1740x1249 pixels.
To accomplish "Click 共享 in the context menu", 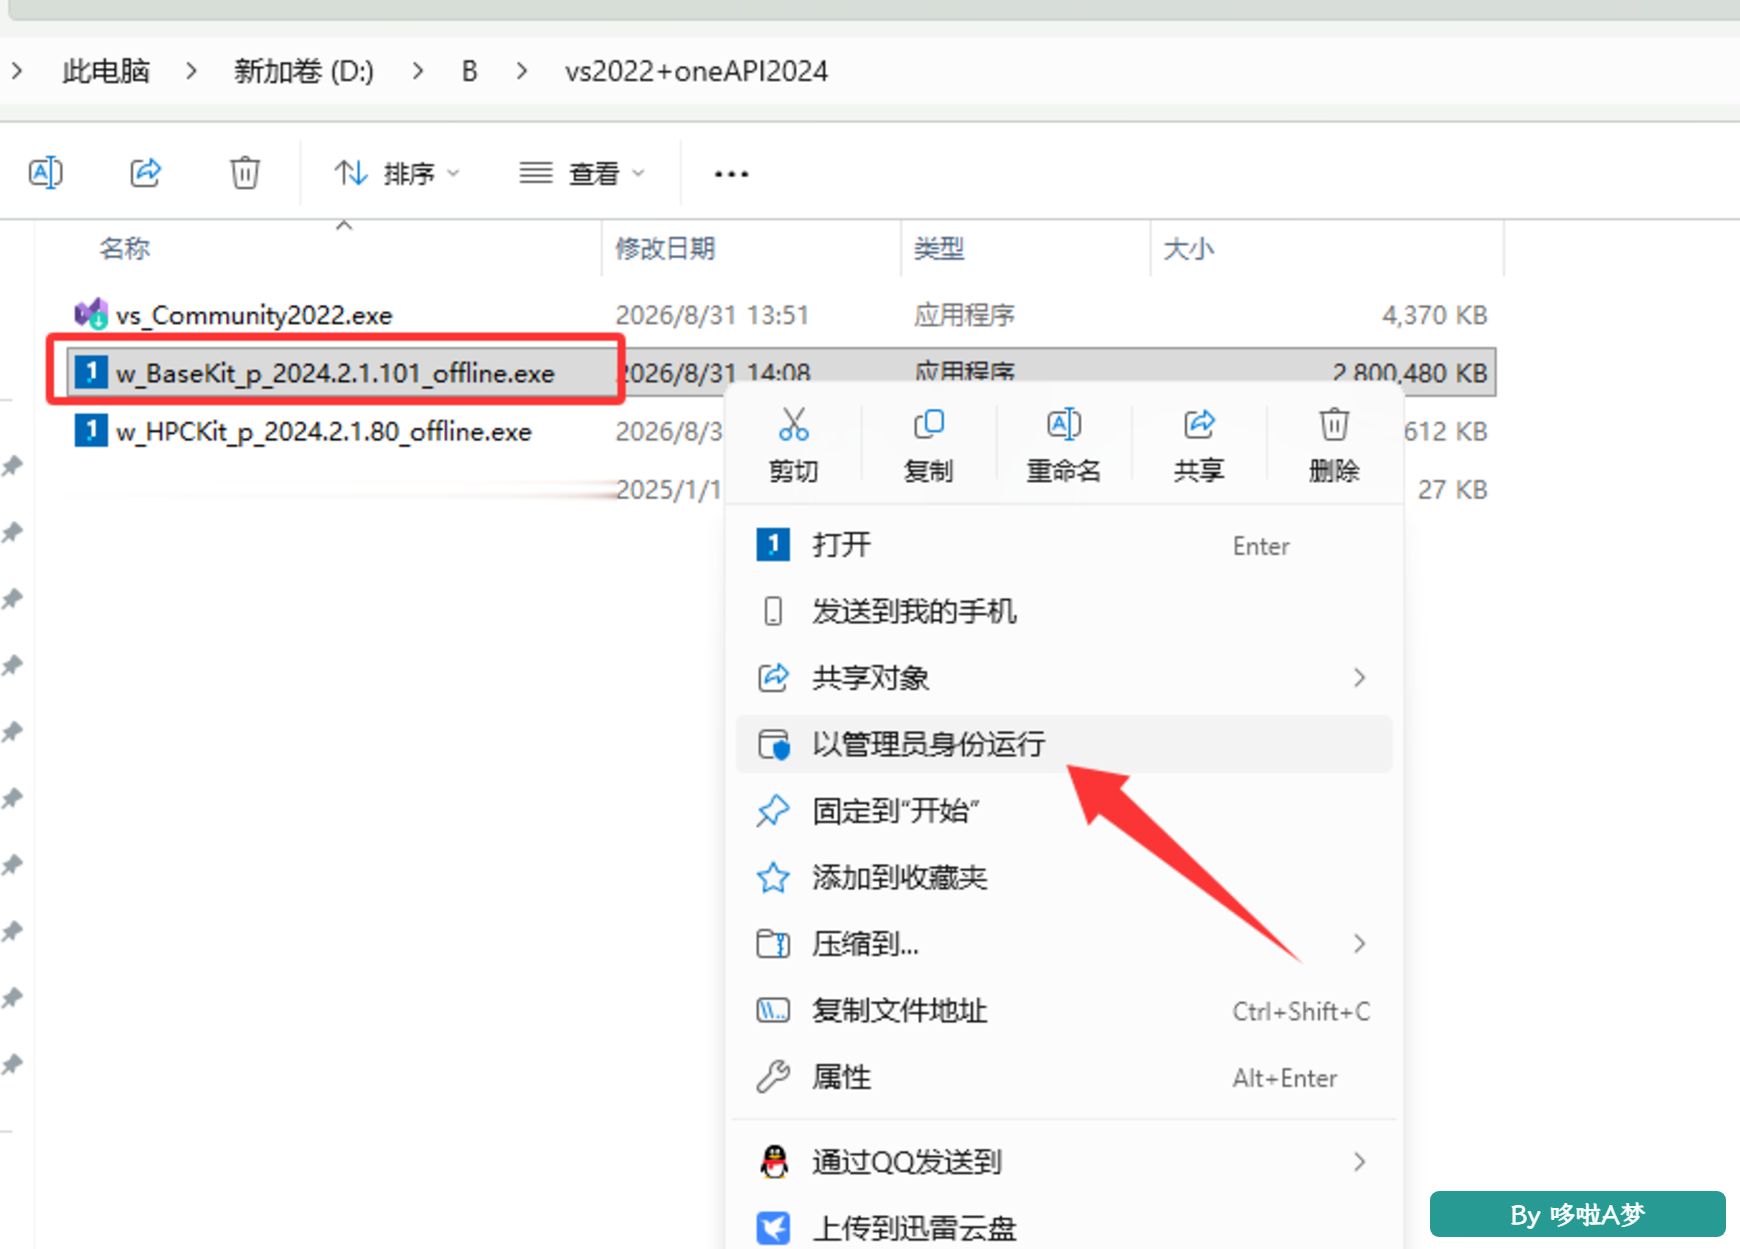I will (x=1199, y=445).
